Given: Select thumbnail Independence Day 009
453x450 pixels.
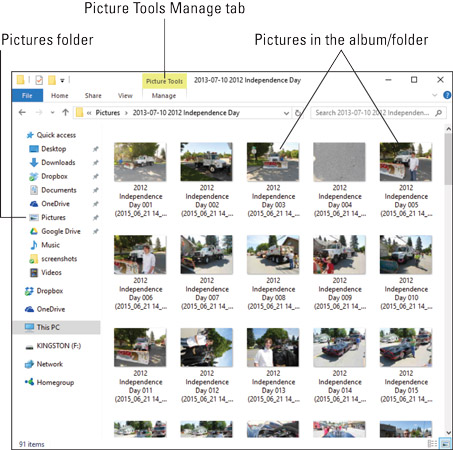Looking at the screenshot, I should 339,255.
